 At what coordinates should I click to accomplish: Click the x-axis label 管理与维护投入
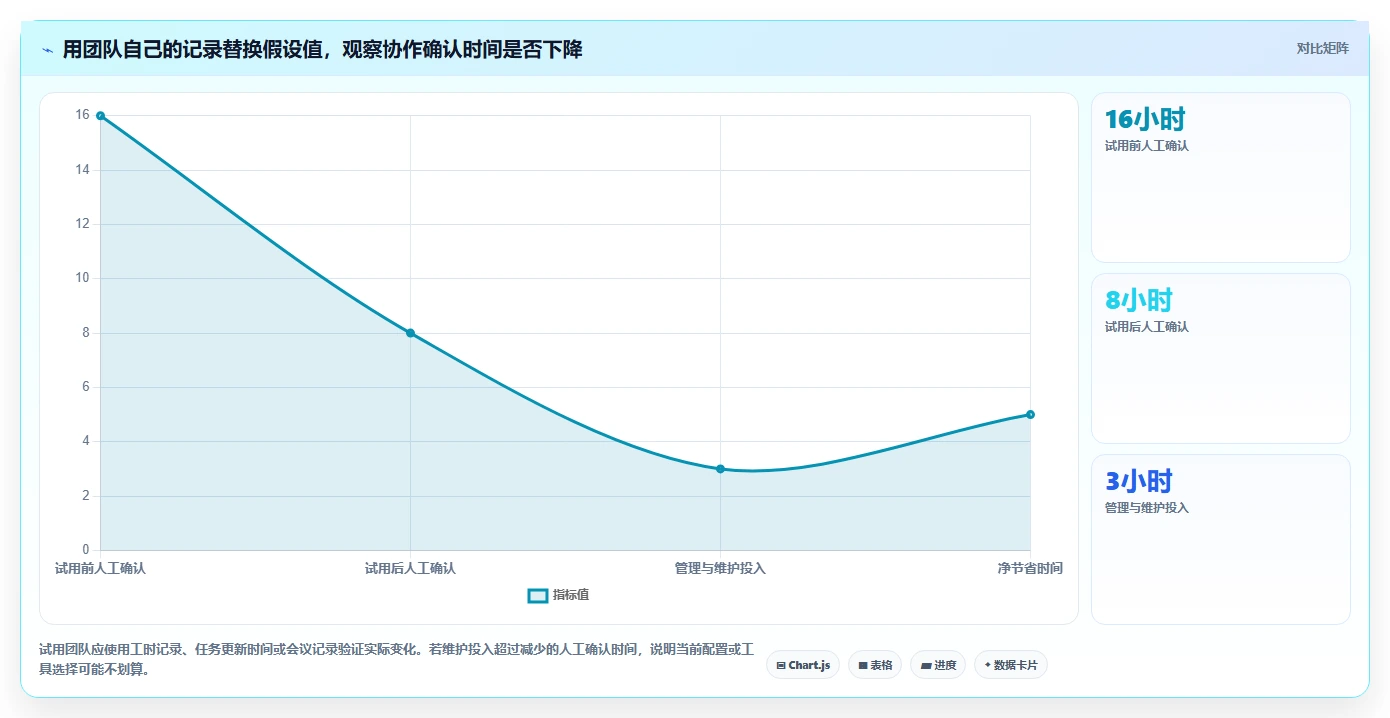click(720, 568)
